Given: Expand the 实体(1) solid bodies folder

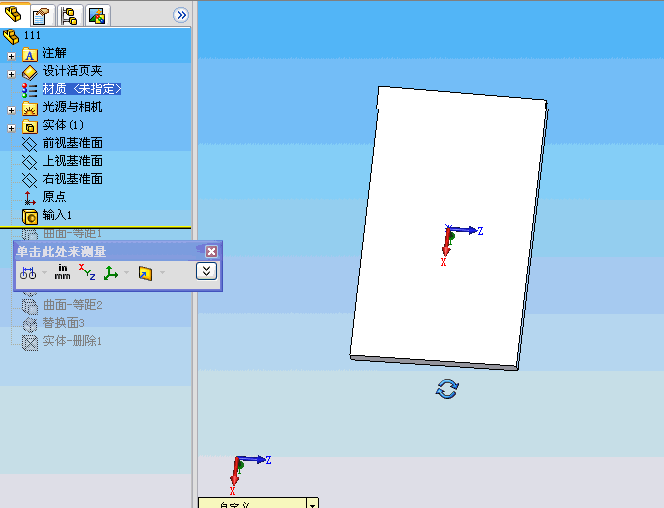Looking at the screenshot, I should pyautogui.click(x=11, y=128).
